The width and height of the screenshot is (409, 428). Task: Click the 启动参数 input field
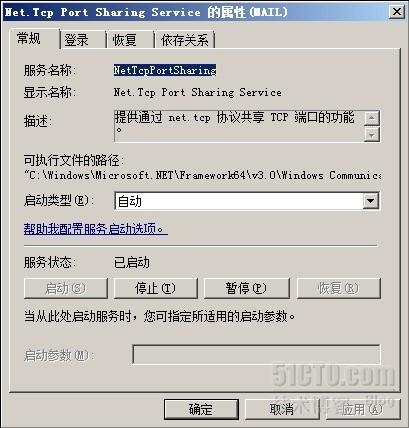point(256,354)
